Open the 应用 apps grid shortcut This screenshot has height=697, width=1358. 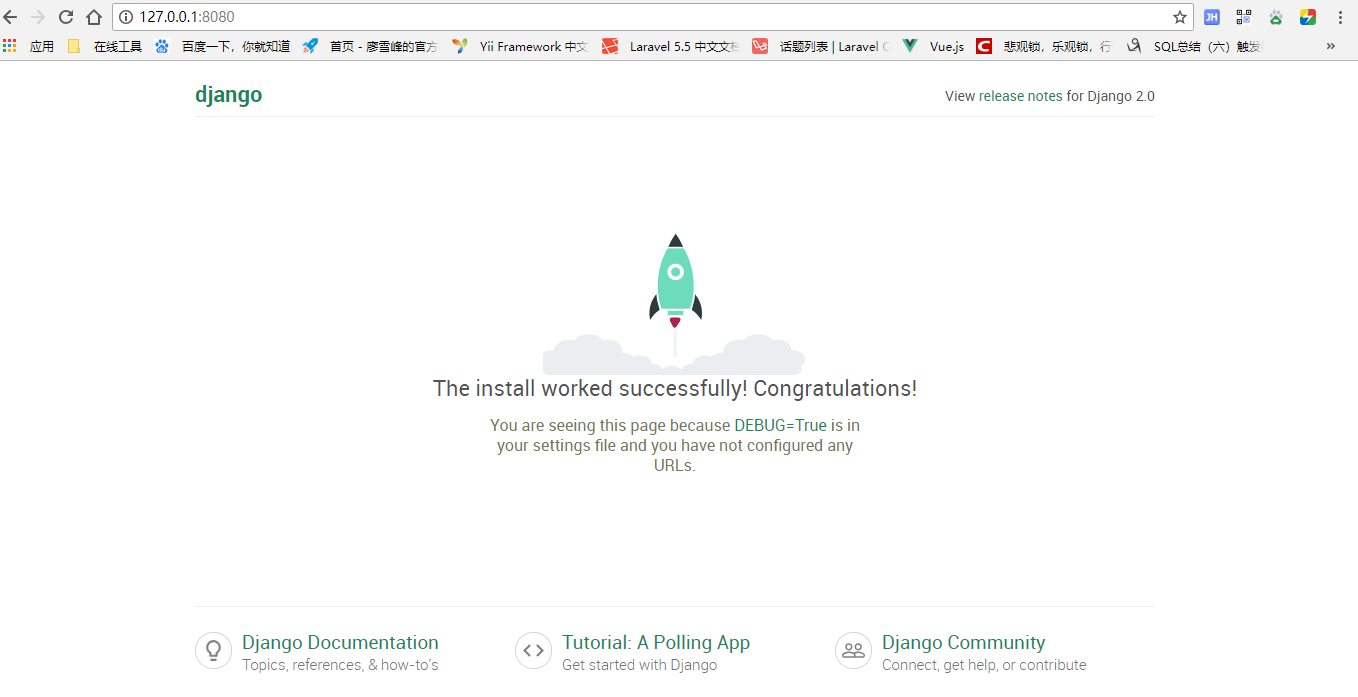coord(28,46)
